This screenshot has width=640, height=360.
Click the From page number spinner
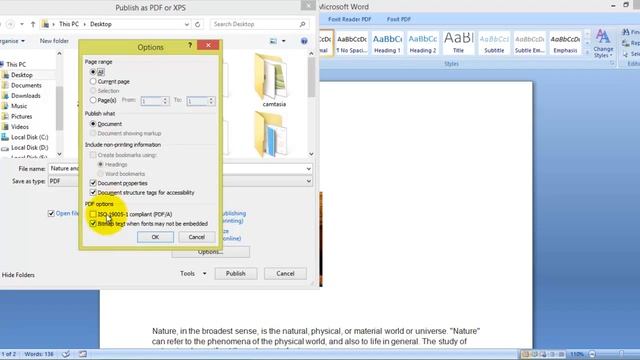(x=165, y=101)
